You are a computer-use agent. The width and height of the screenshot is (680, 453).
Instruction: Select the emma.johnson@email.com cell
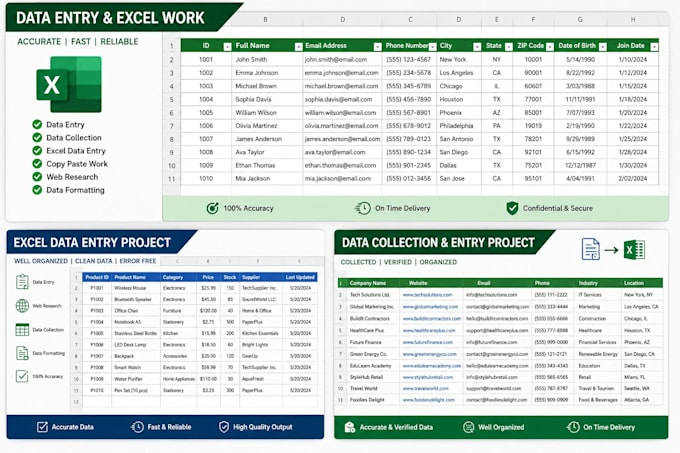coord(342,73)
